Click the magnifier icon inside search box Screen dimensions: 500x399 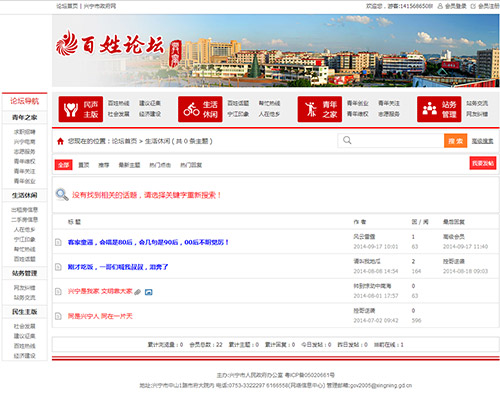click(347, 140)
